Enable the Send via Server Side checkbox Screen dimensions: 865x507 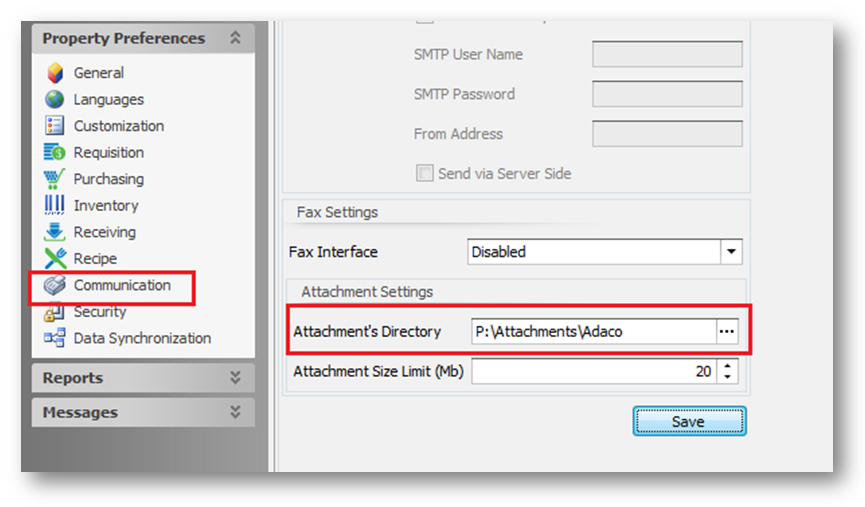[425, 174]
